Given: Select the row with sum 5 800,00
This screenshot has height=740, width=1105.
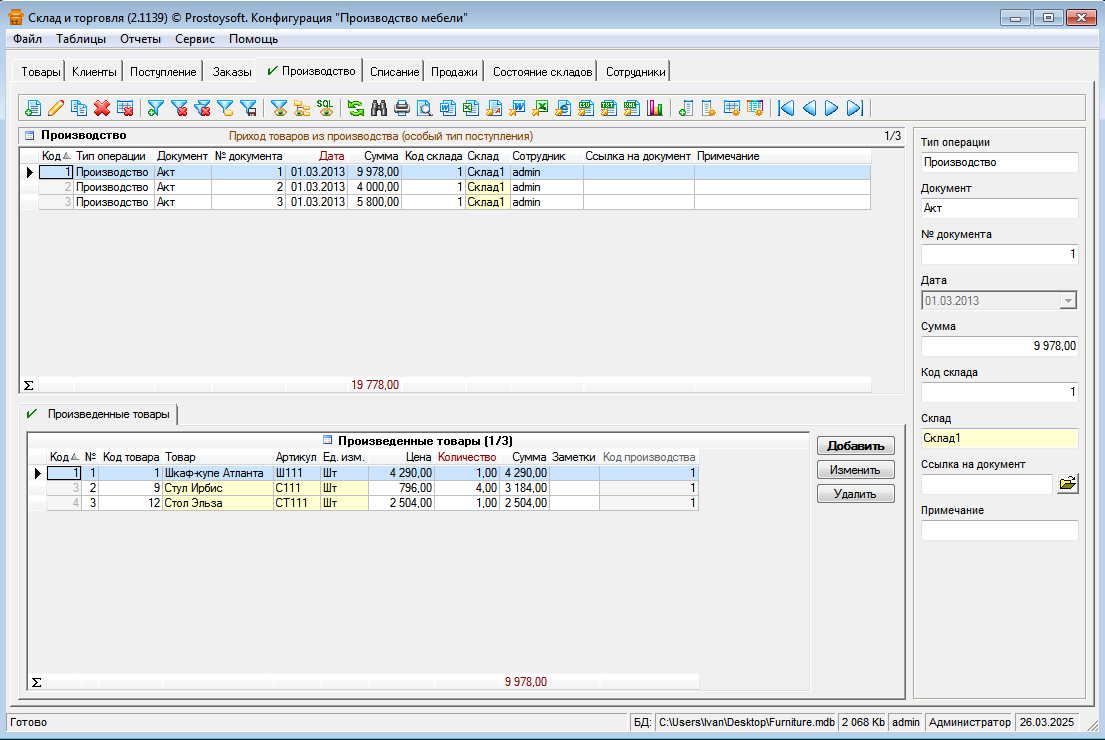Looking at the screenshot, I should tap(455, 202).
